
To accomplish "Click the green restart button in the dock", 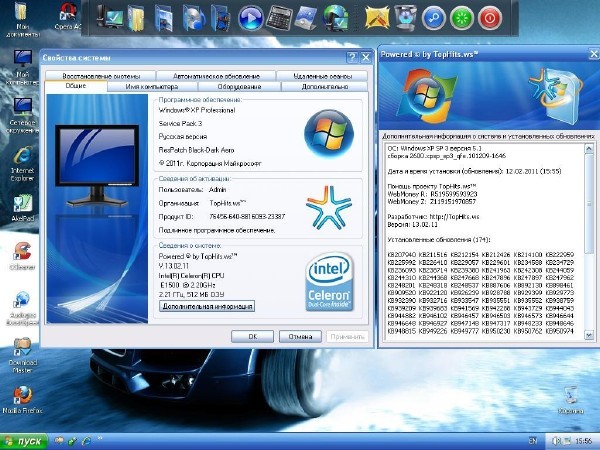I will click(462, 18).
